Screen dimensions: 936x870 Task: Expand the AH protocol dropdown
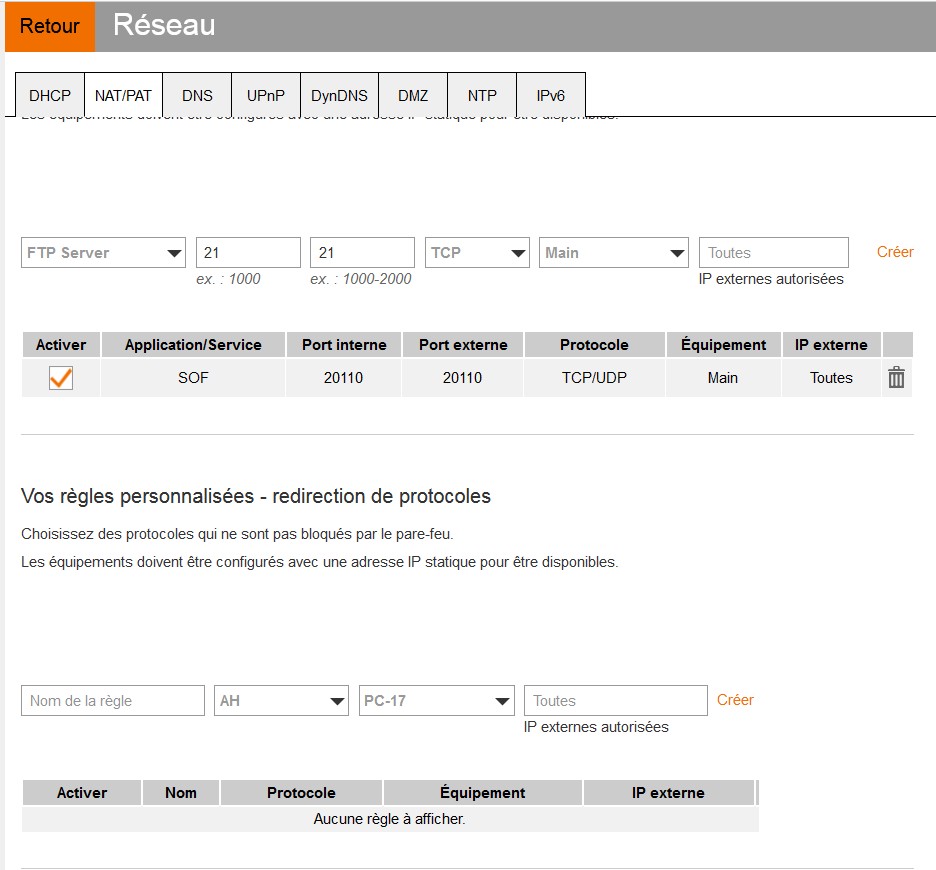point(281,701)
